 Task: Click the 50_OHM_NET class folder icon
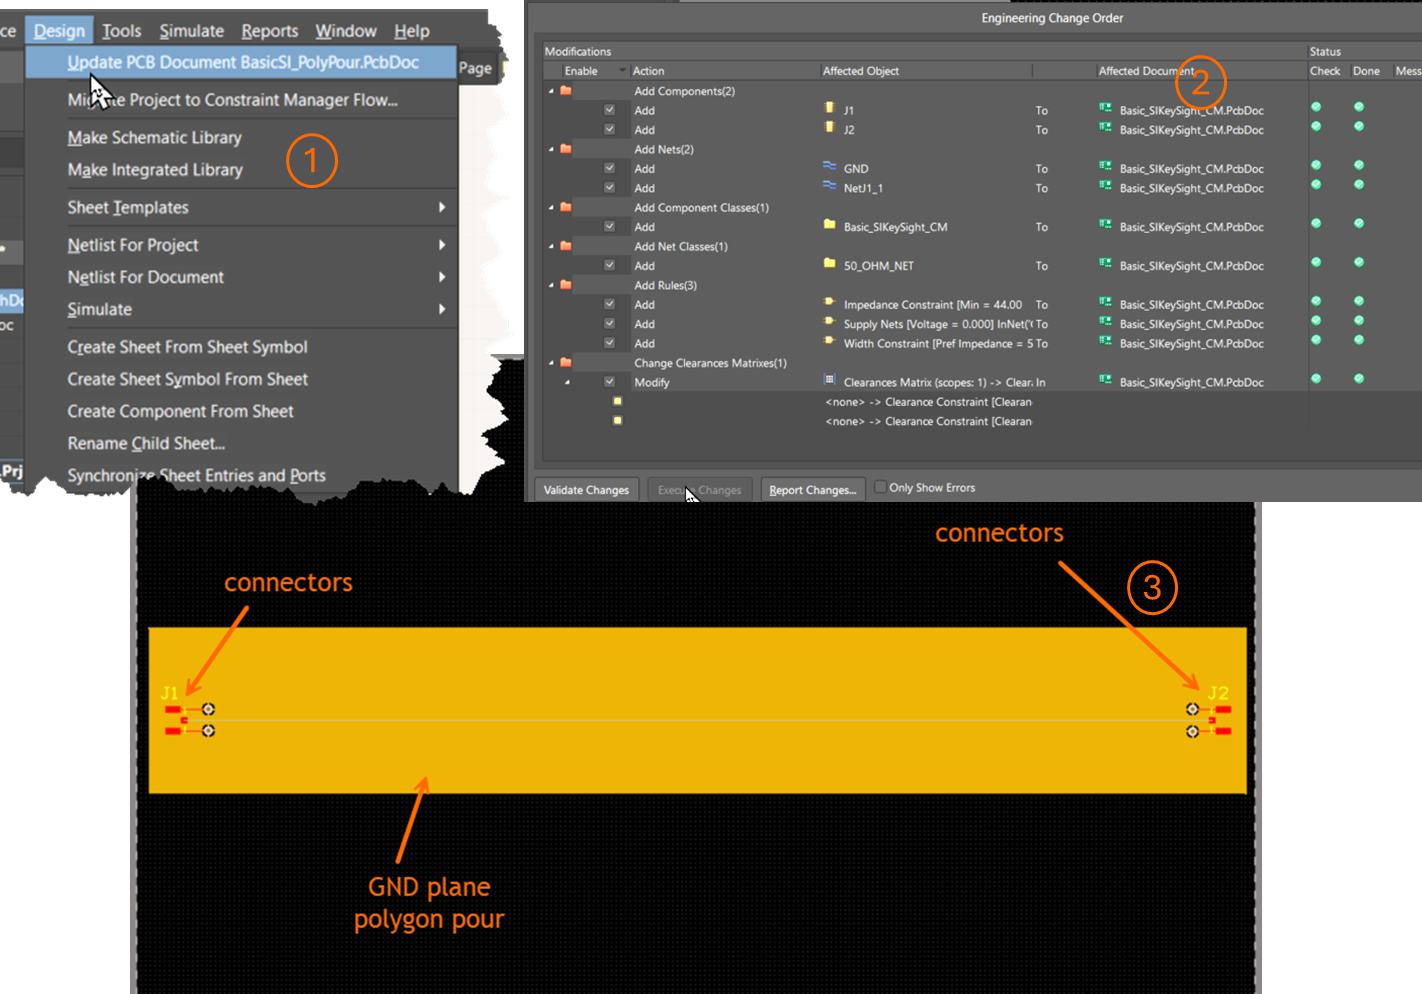coord(829,263)
